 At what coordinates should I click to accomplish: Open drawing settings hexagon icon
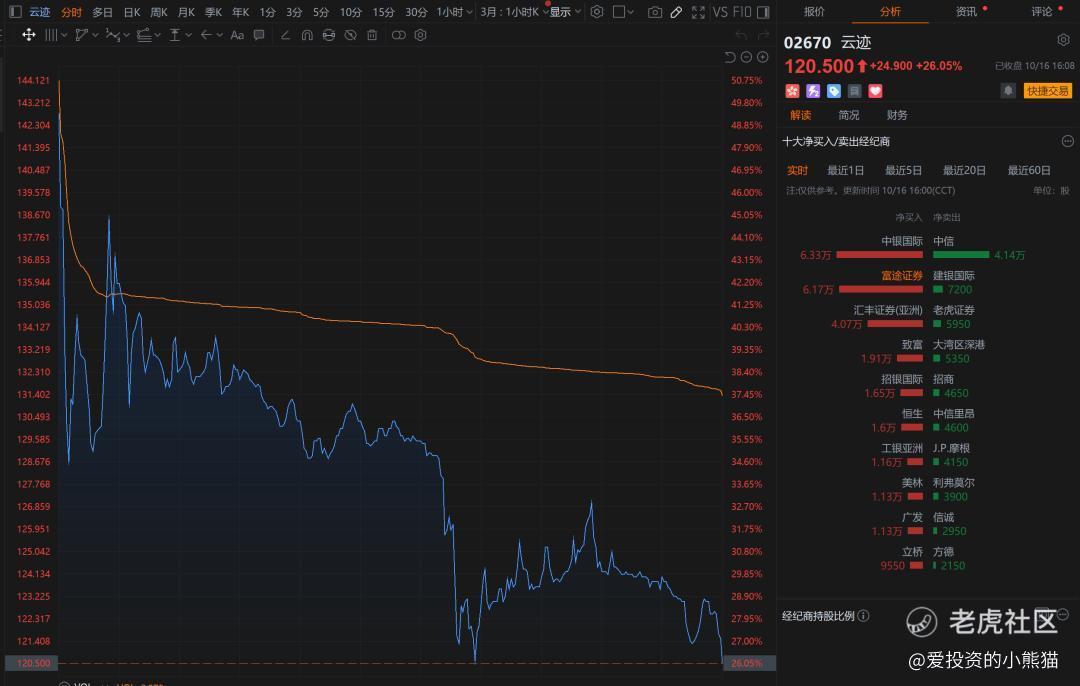click(x=421, y=35)
